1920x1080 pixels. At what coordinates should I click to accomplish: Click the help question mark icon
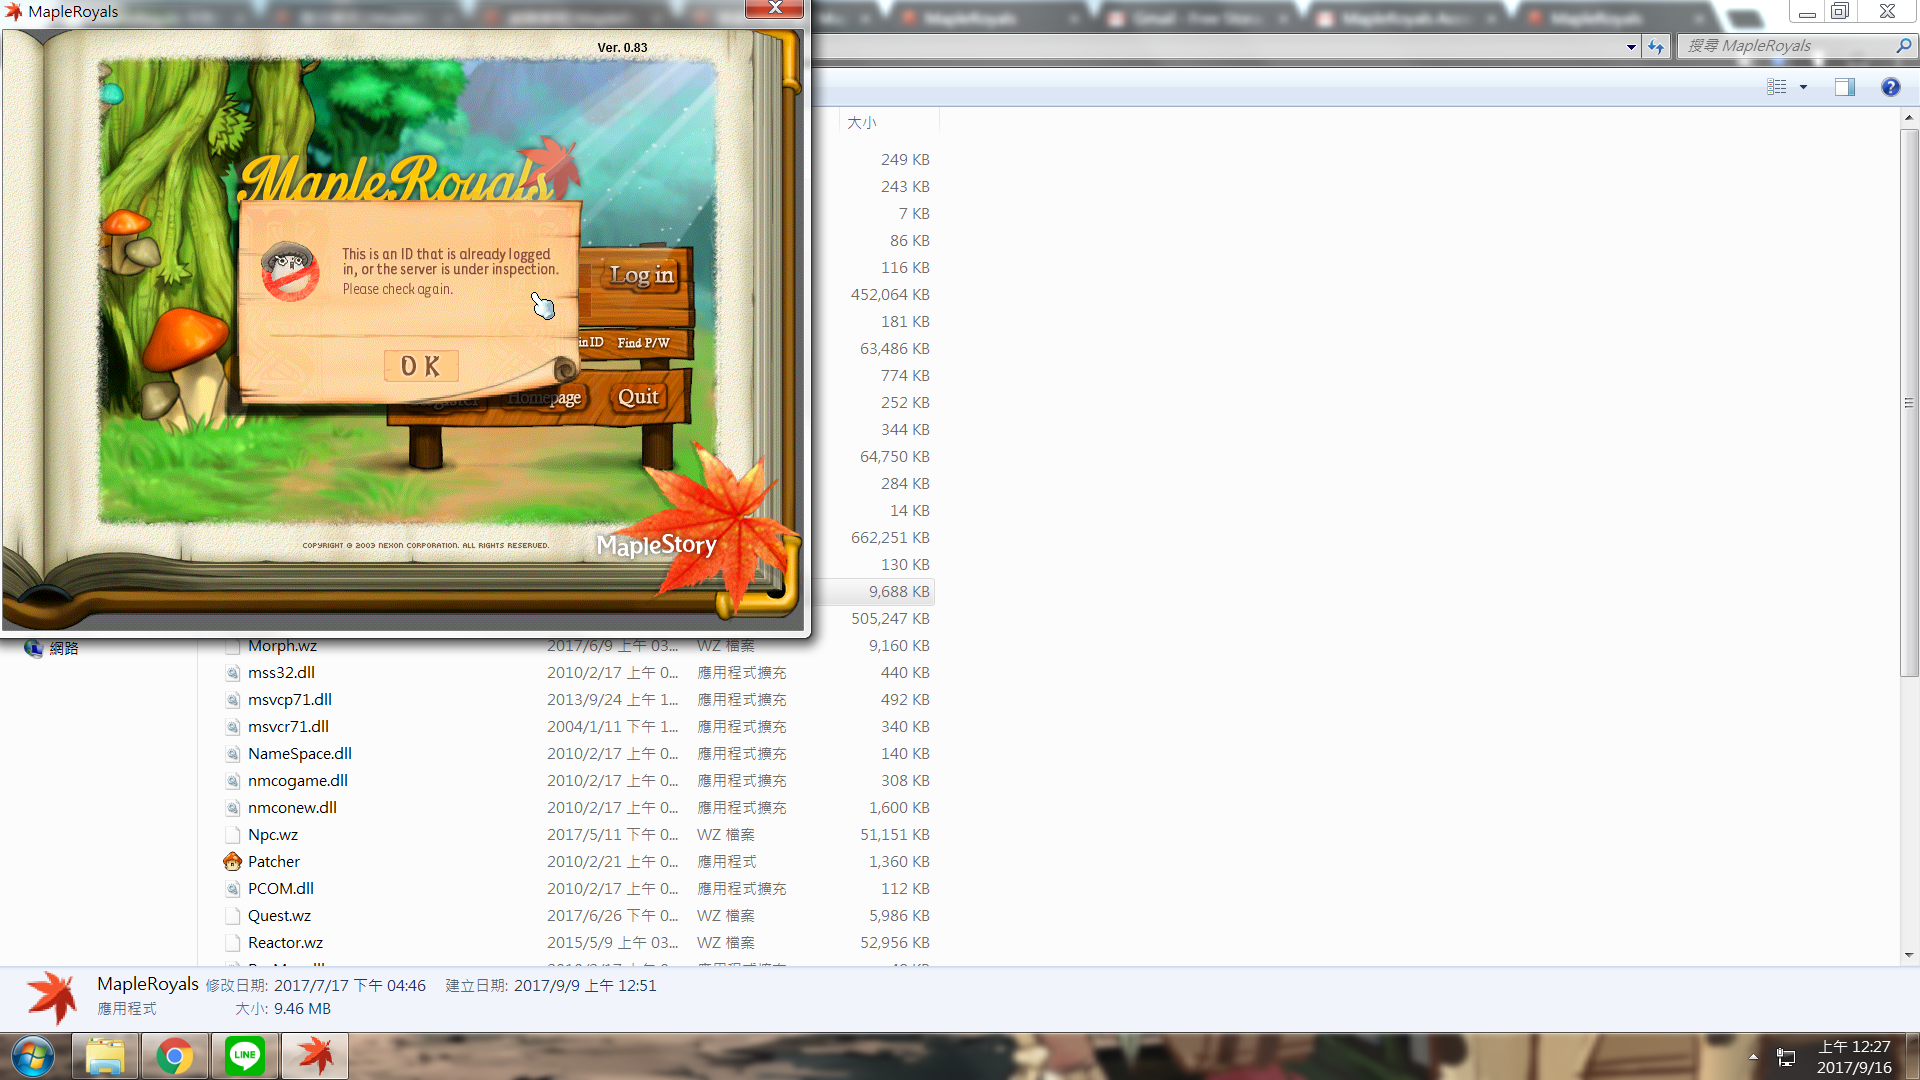(x=1890, y=87)
